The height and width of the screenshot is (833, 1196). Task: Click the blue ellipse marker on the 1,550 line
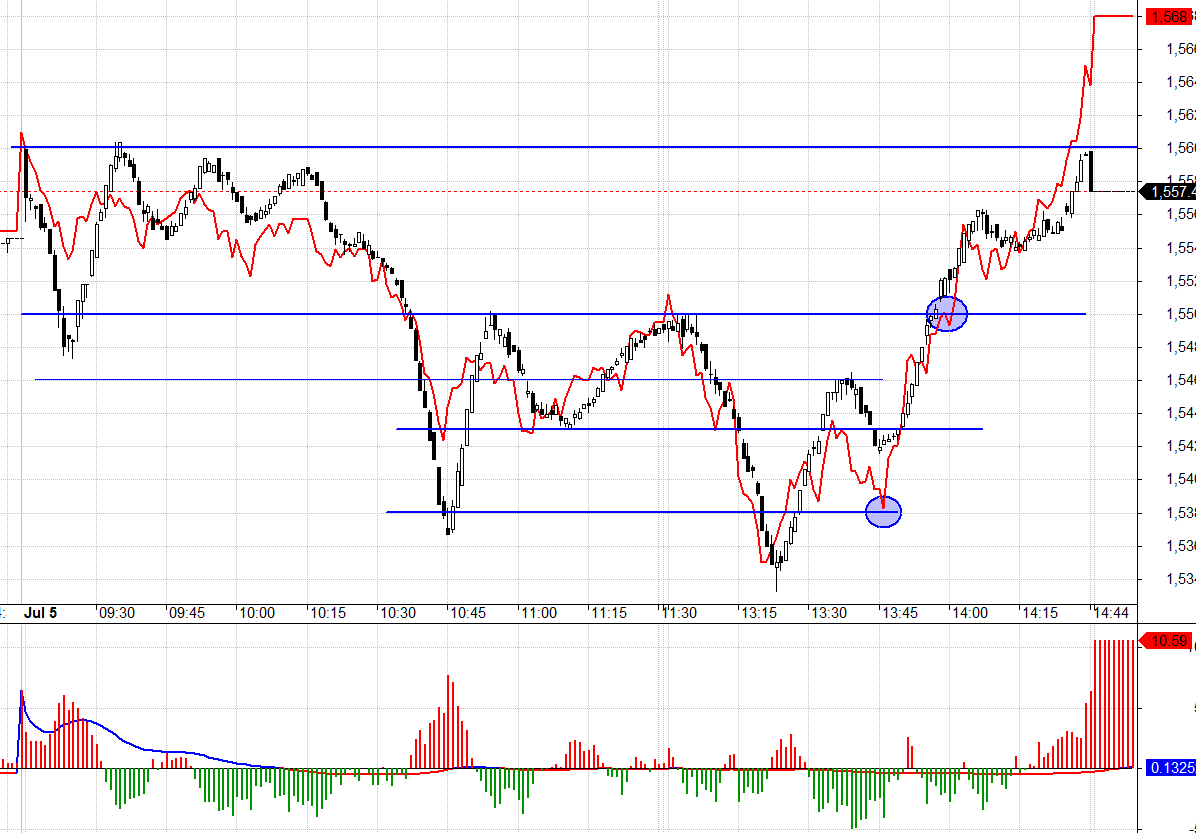point(947,314)
